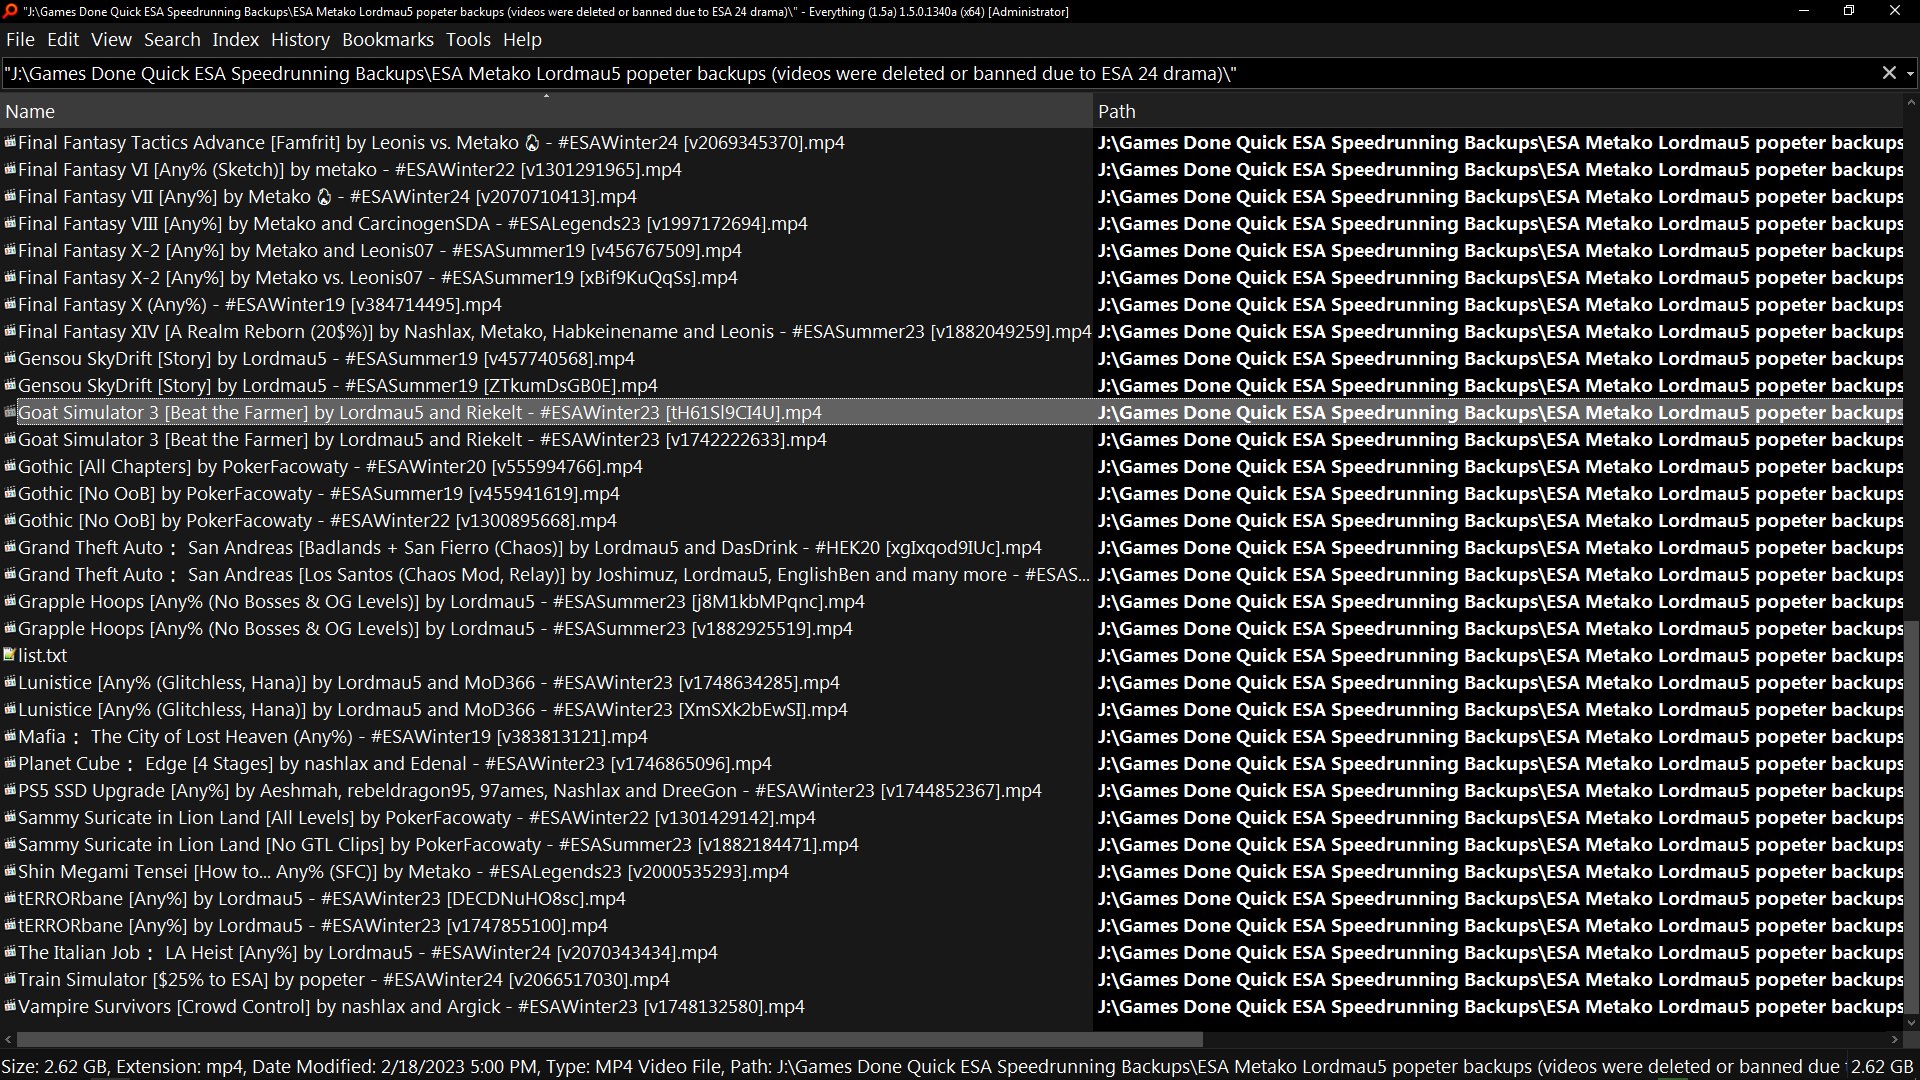Image resolution: width=1920 pixels, height=1080 pixels.
Task: Open the Tools menu
Action: 468,40
